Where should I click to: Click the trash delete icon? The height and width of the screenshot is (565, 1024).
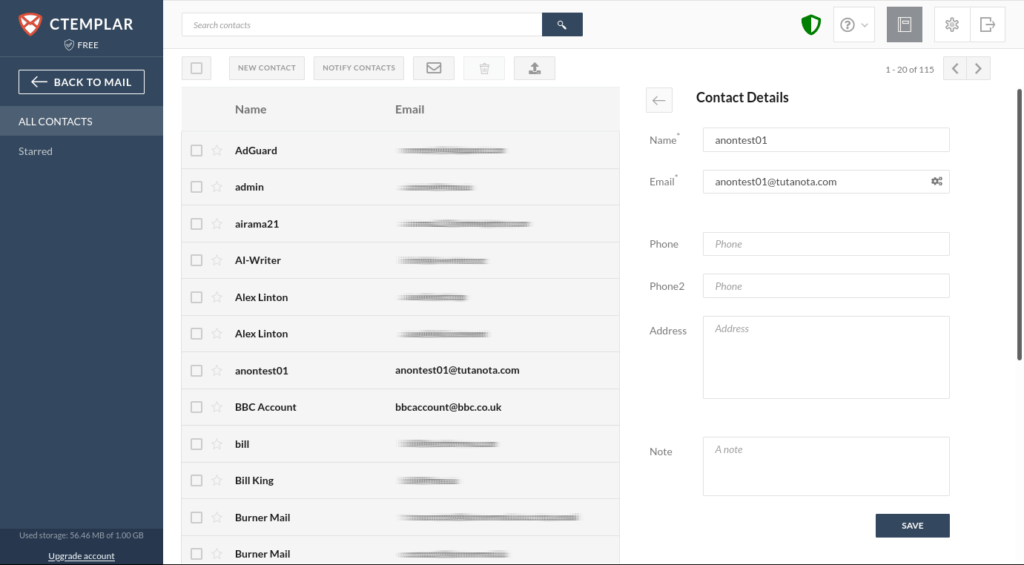click(x=484, y=68)
